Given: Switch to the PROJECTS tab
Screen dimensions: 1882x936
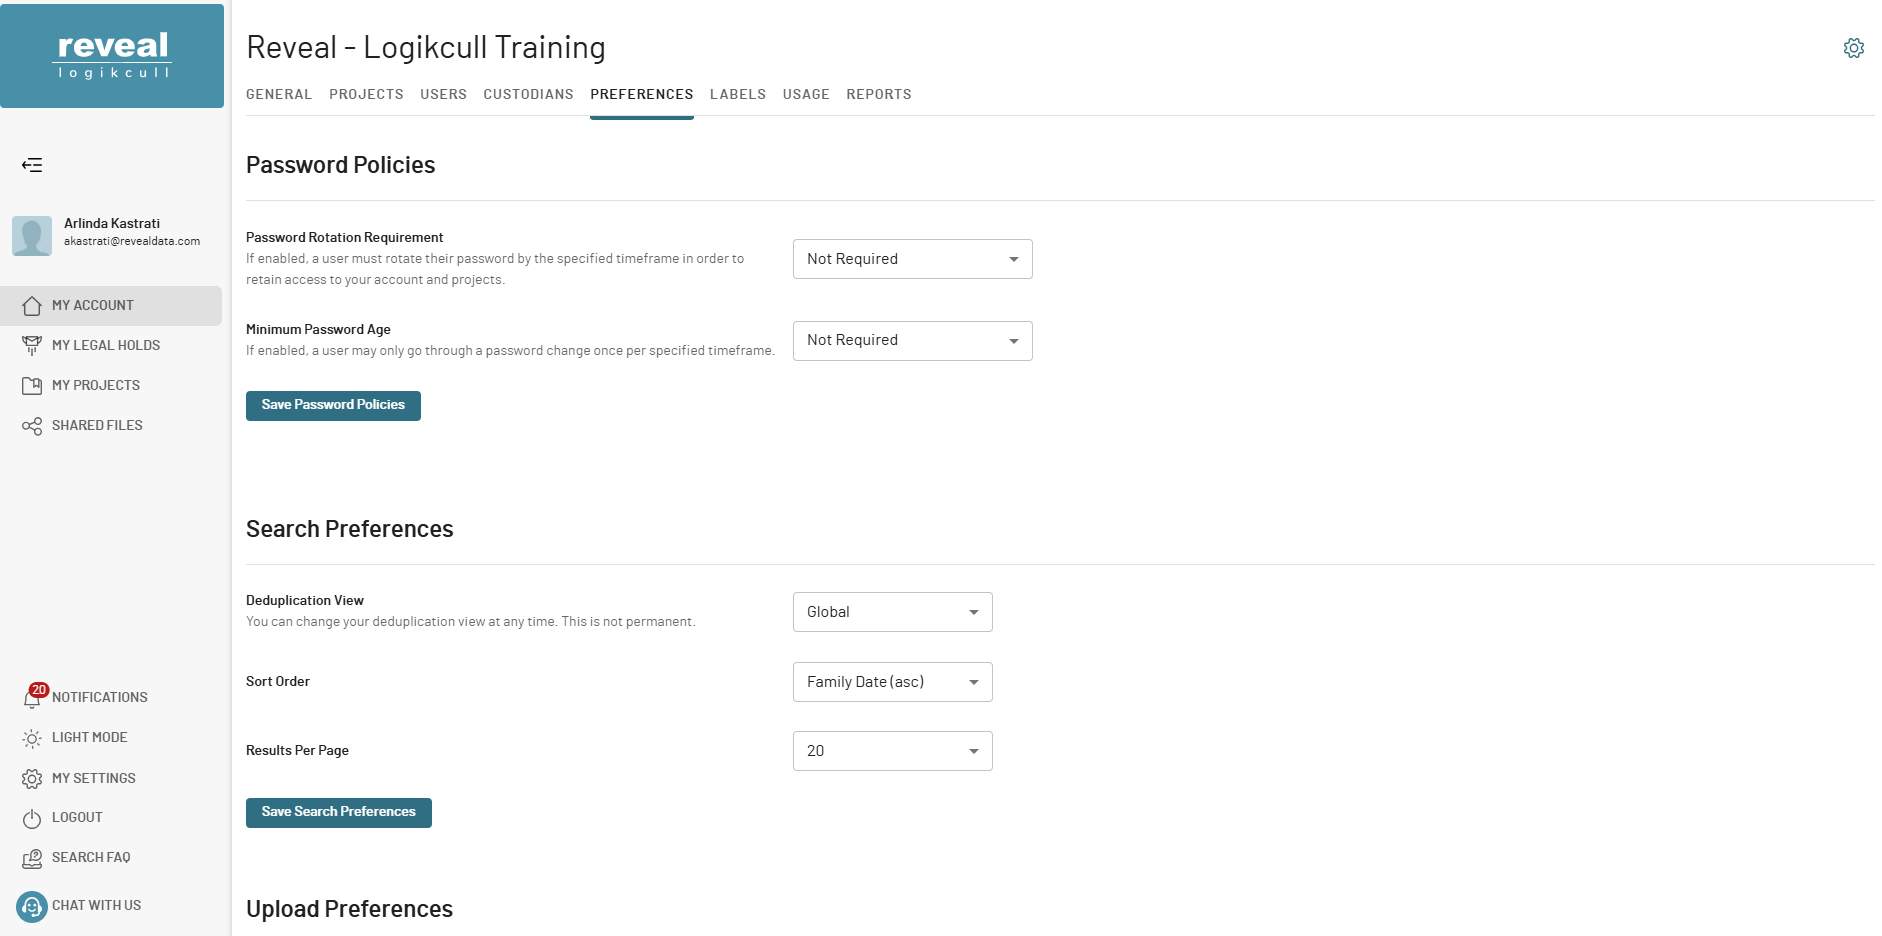Looking at the screenshot, I should coord(366,94).
